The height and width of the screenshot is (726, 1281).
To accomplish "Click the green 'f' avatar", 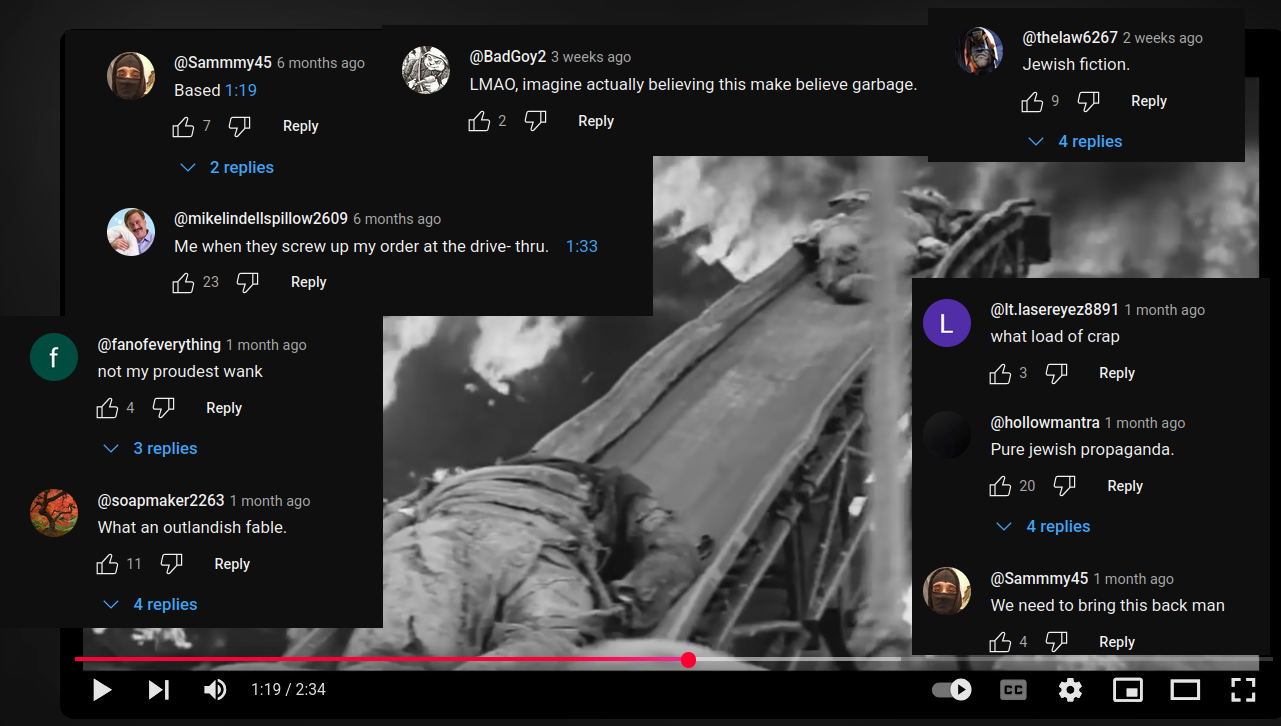I will pos(54,357).
